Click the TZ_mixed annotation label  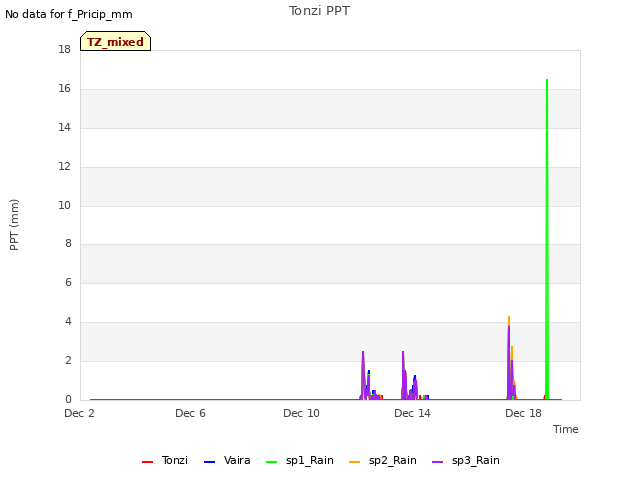(116, 42)
